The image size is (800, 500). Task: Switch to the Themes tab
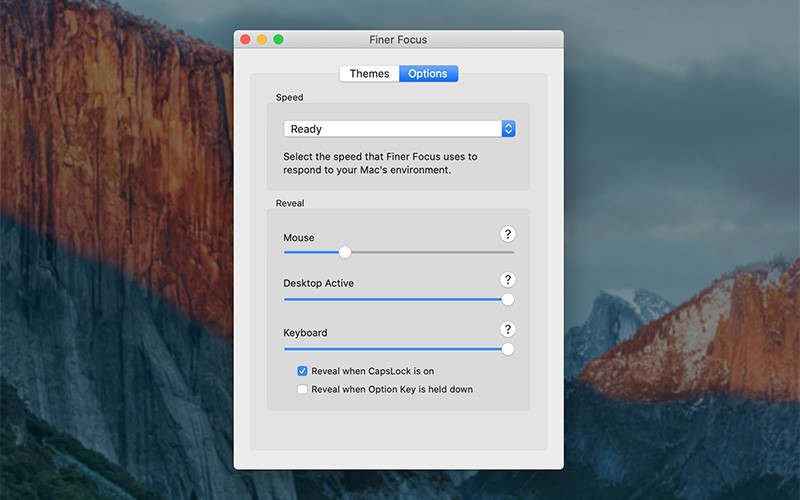point(369,73)
